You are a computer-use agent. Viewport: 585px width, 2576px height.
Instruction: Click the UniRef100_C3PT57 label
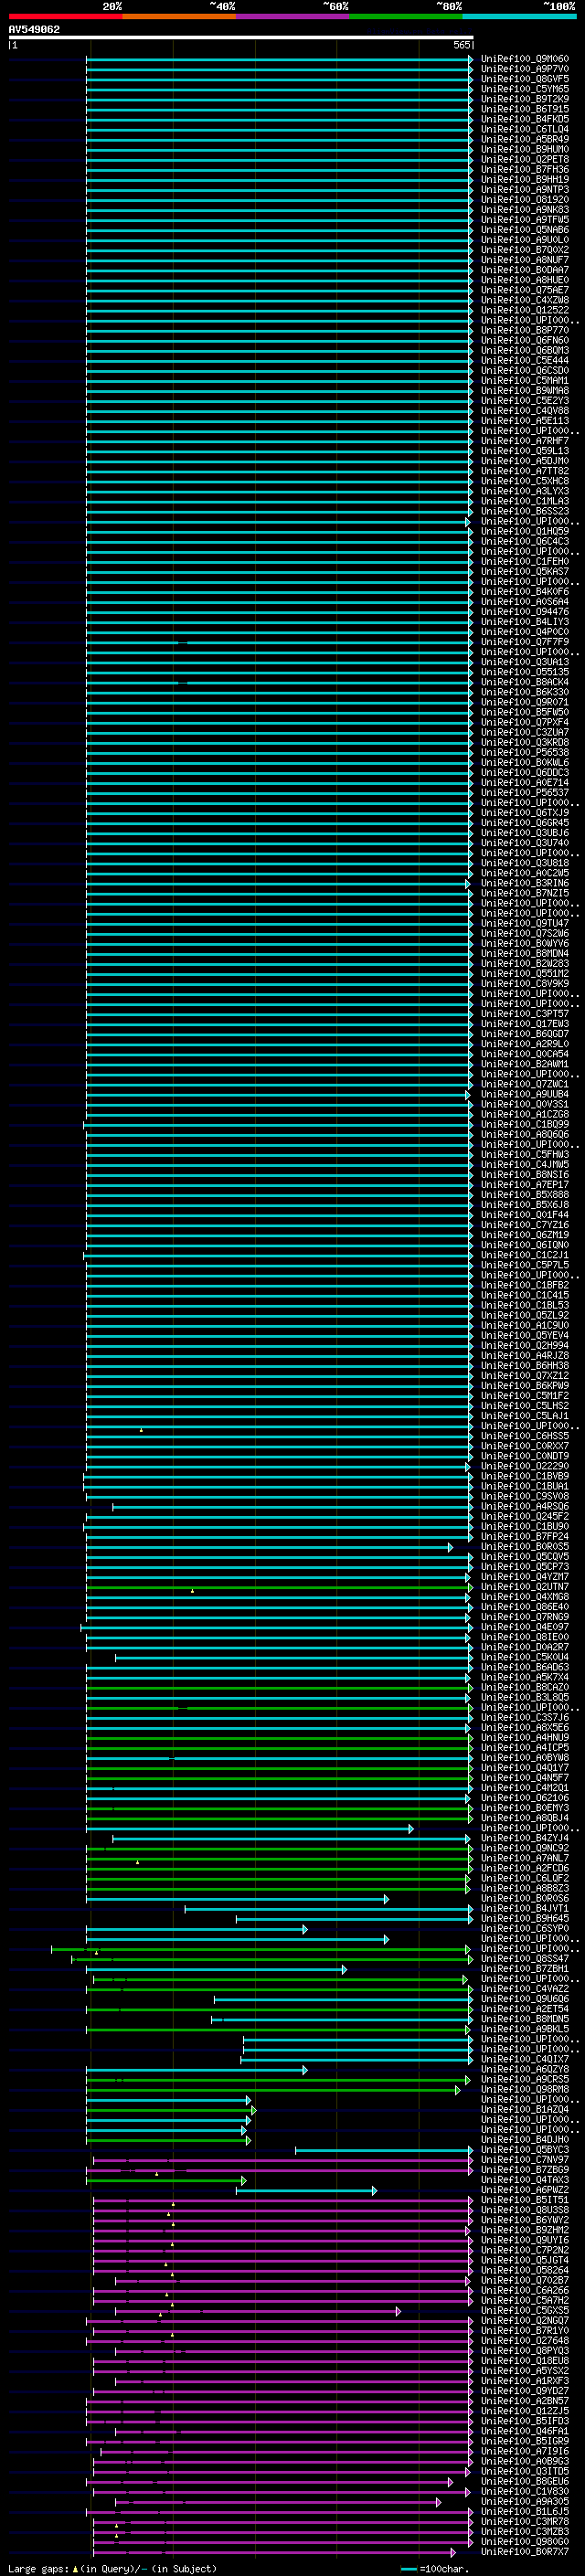tap(524, 1013)
